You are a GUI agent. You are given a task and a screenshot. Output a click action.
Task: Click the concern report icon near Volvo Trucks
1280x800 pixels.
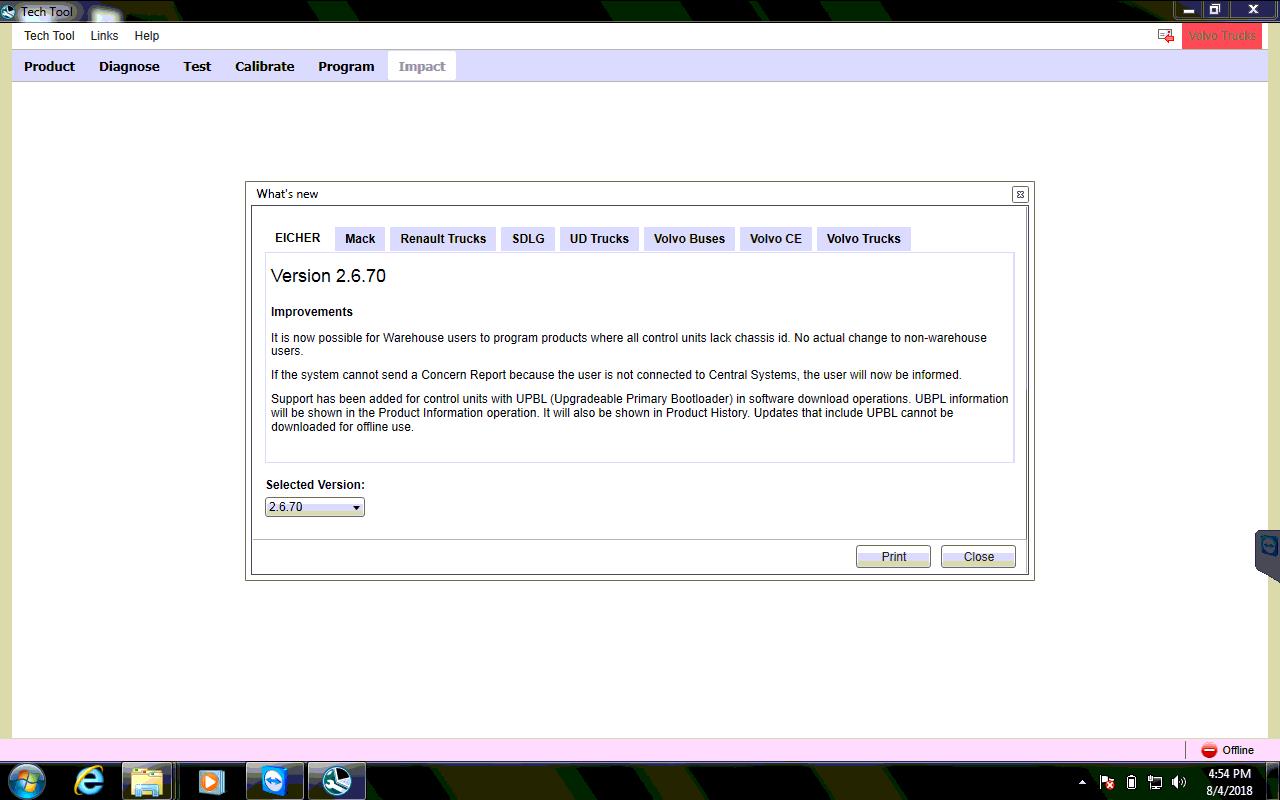point(1165,36)
